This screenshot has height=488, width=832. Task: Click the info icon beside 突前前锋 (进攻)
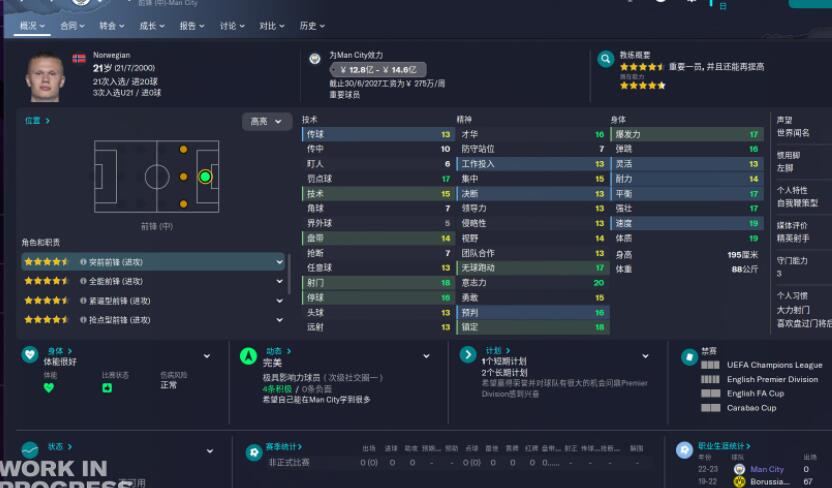83,262
